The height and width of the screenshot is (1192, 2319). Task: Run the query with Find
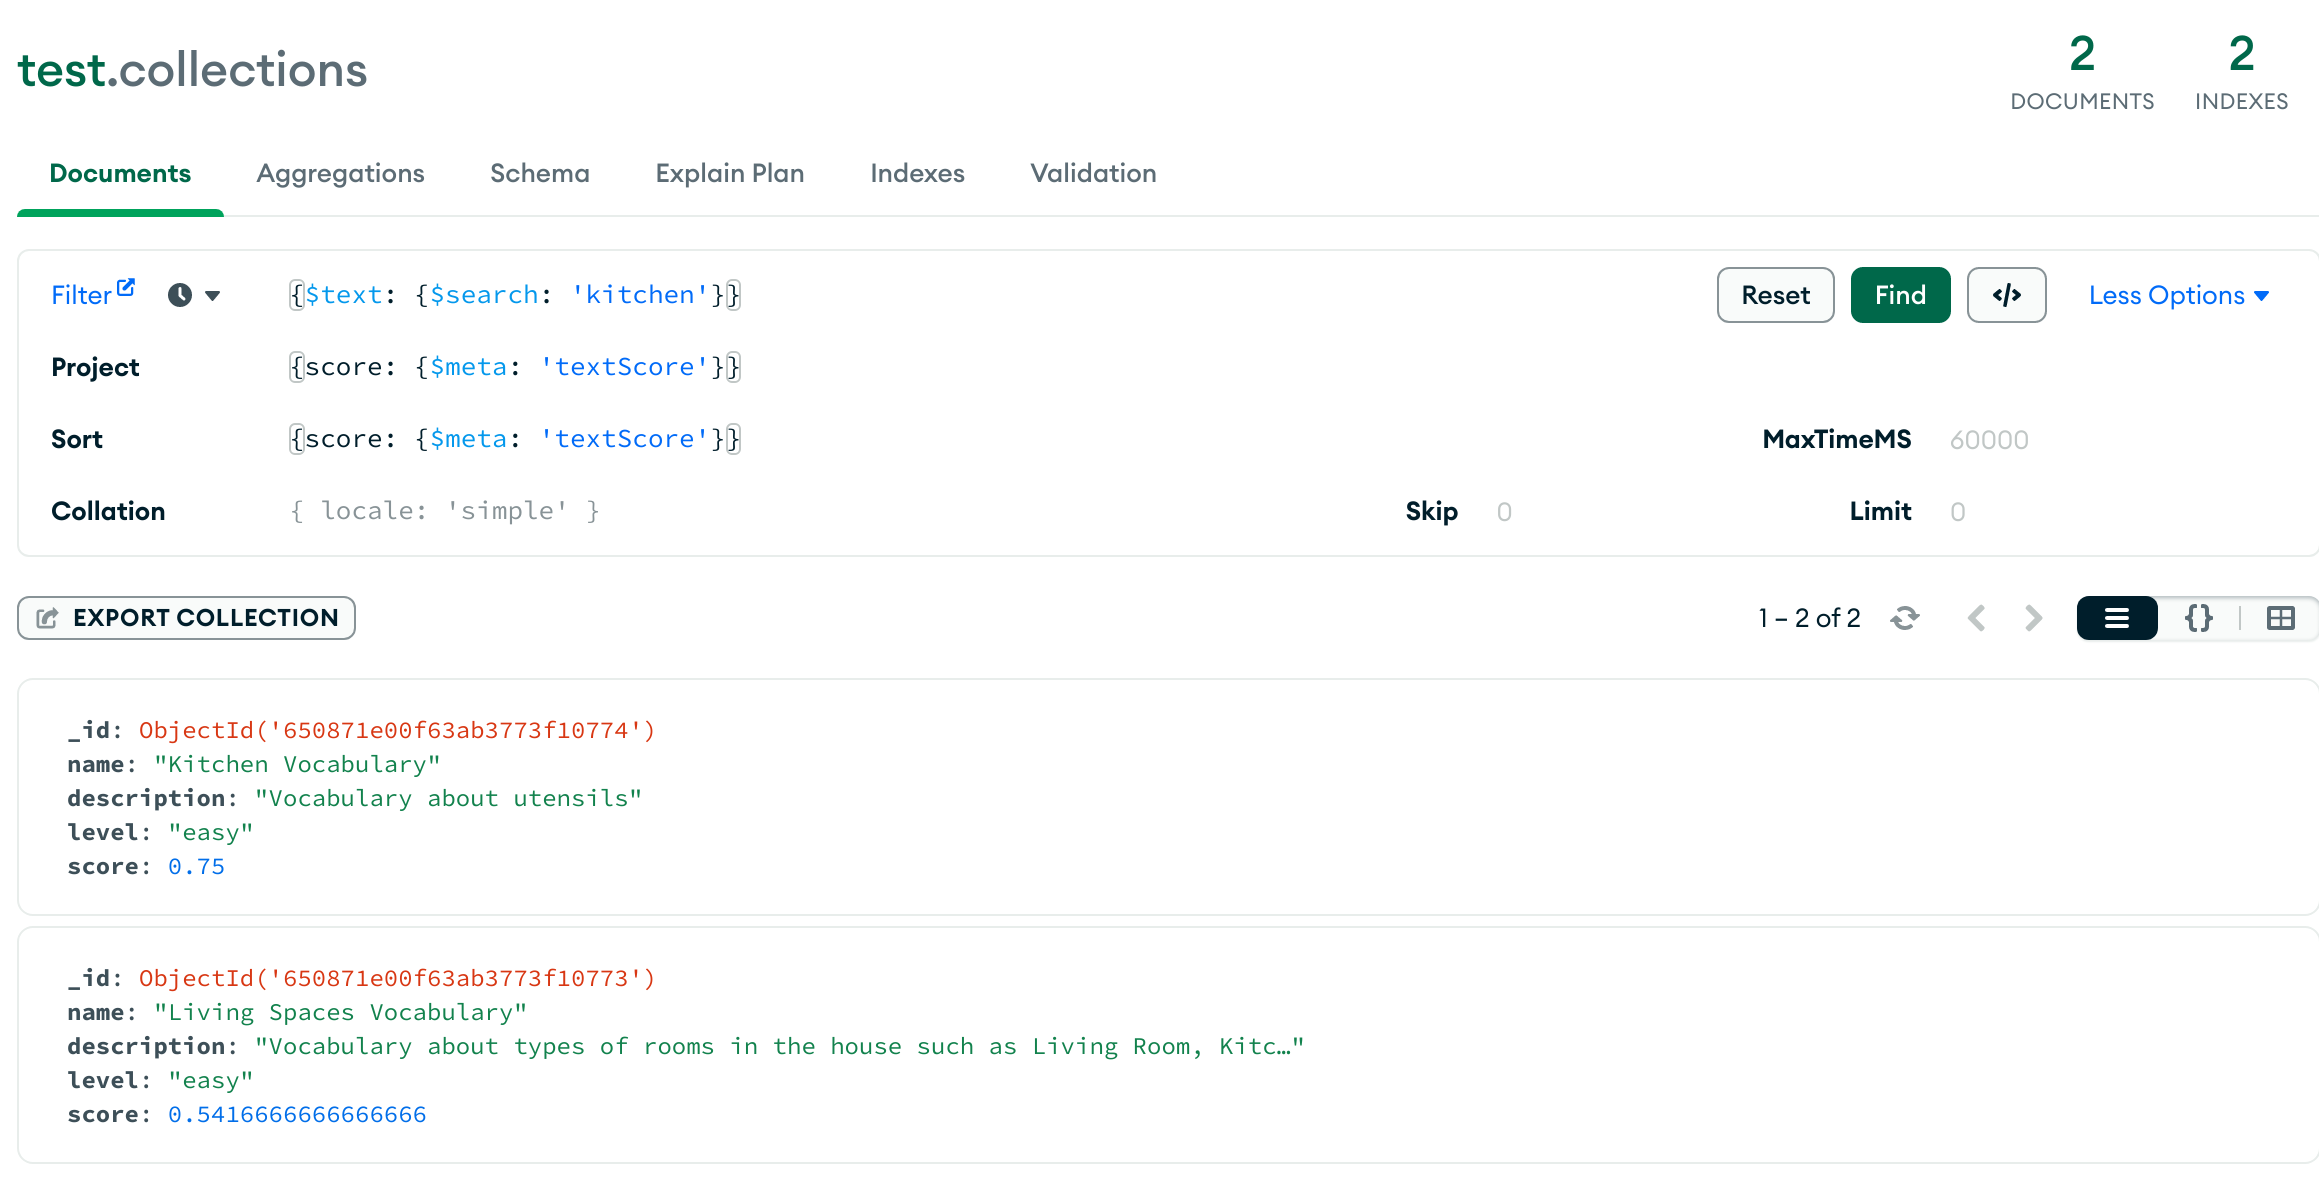(1899, 294)
